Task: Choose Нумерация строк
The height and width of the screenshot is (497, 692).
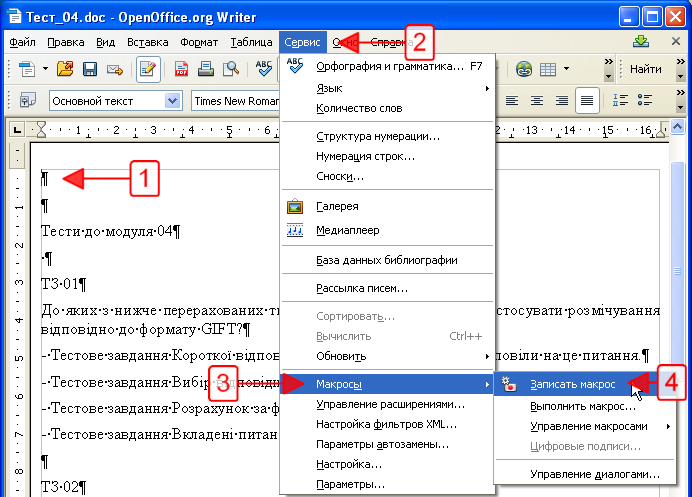Action: coord(387,156)
